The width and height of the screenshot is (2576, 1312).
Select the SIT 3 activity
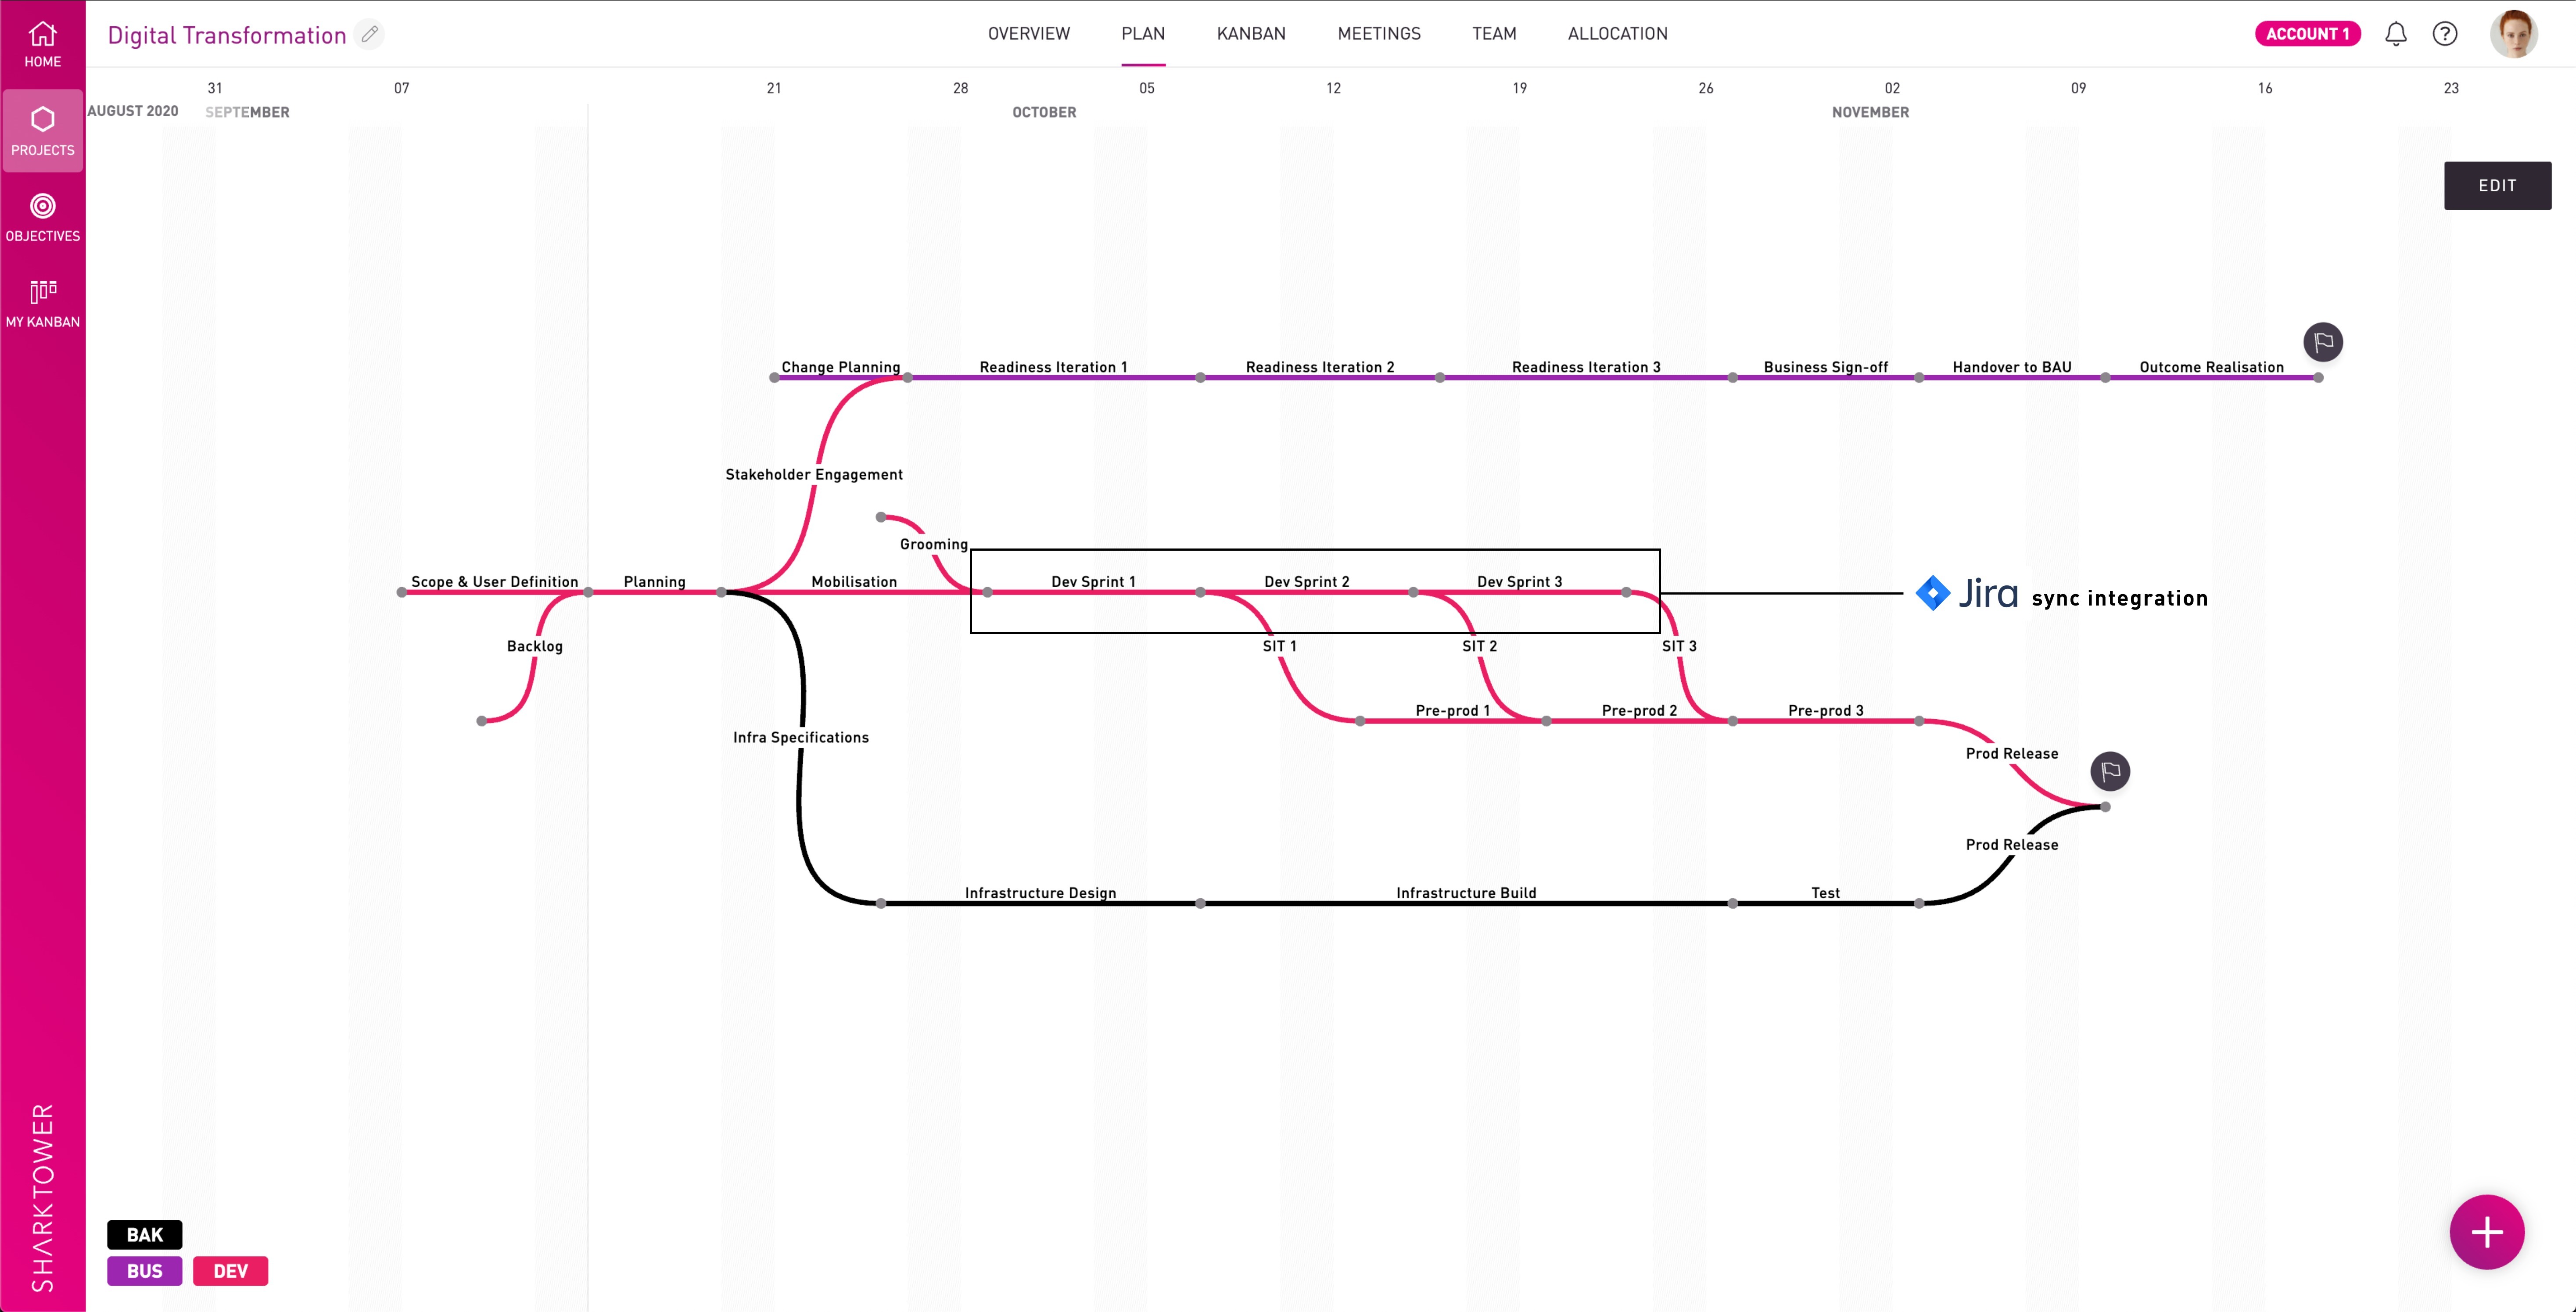point(1679,646)
